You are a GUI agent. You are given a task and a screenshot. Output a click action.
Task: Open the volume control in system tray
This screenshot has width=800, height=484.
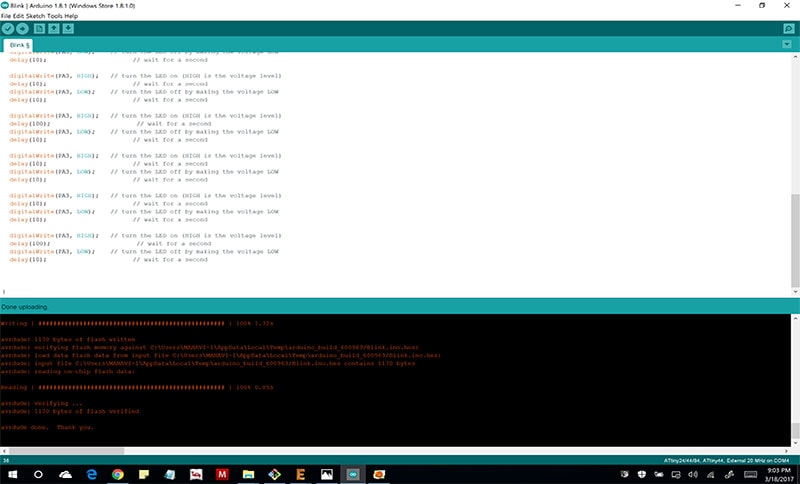[x=693, y=474]
